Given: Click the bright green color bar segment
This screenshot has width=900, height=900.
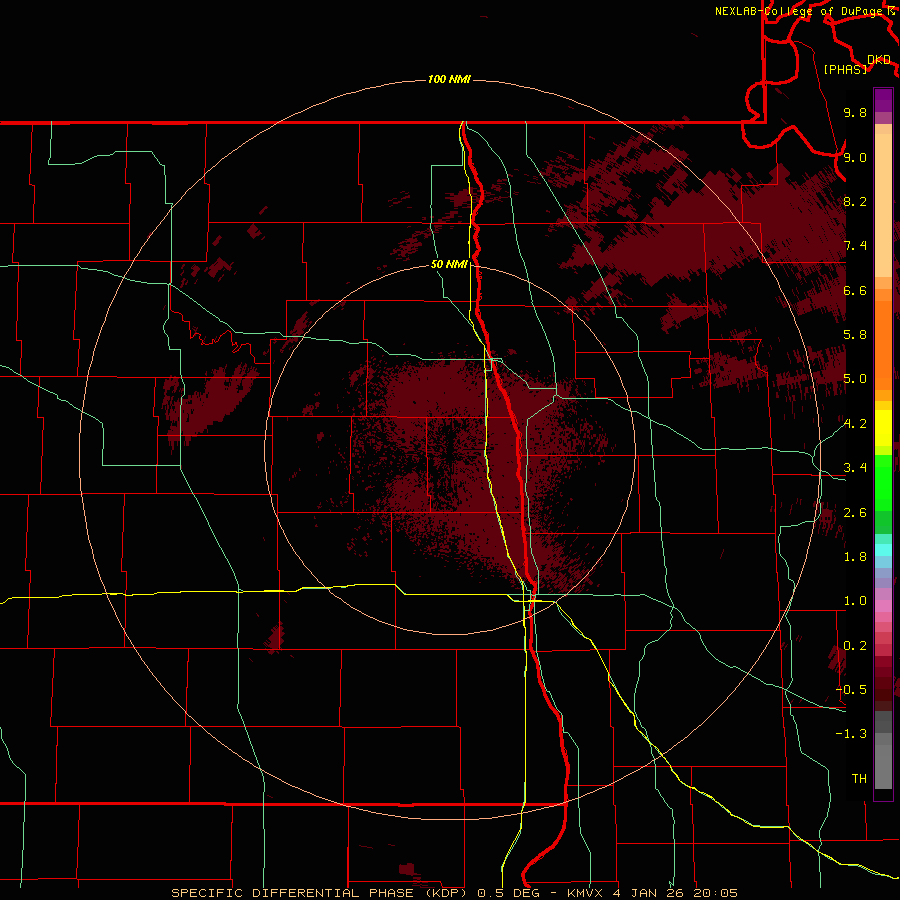Looking at the screenshot, I should pyautogui.click(x=883, y=482).
